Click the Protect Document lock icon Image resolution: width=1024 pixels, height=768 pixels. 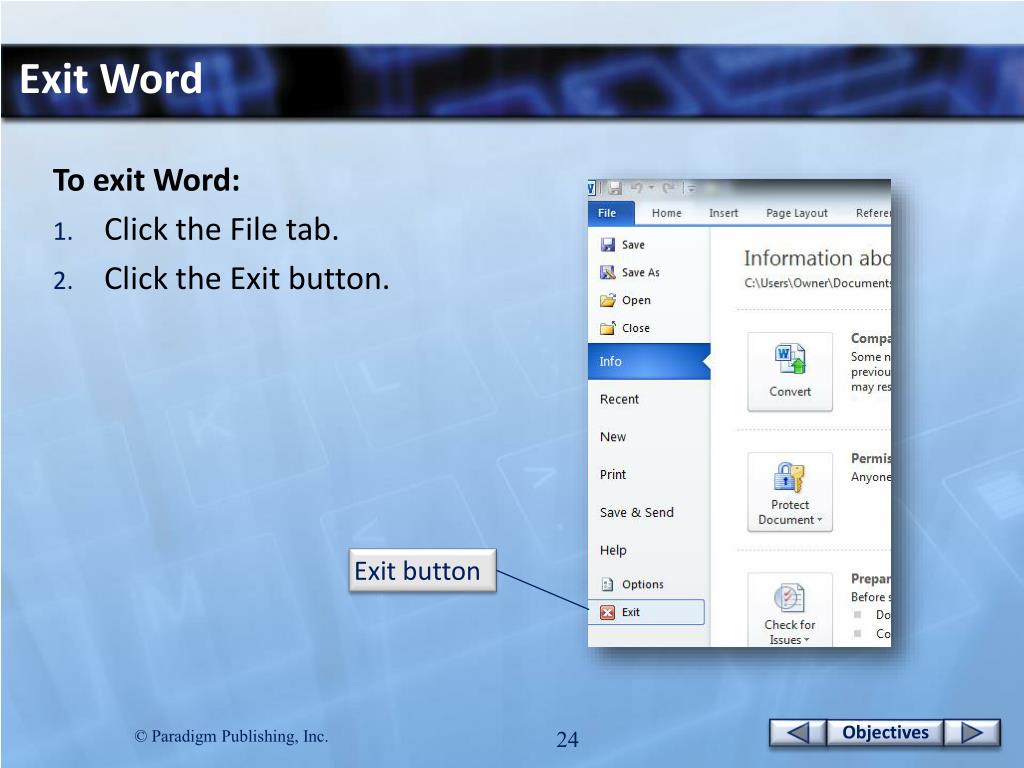click(x=790, y=477)
